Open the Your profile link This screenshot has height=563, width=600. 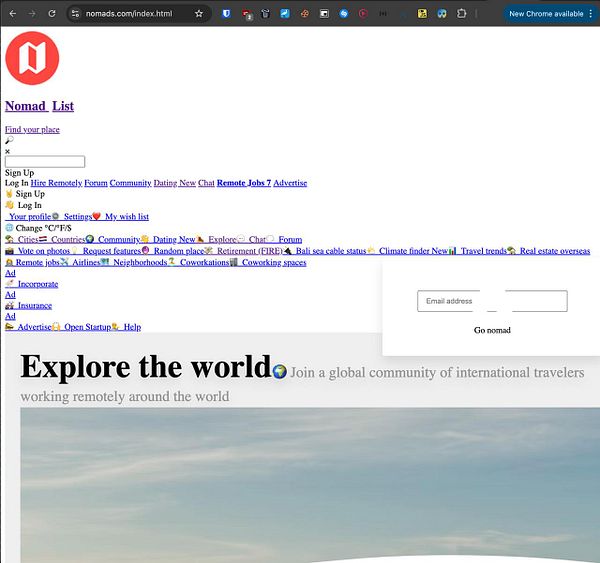coord(30,217)
